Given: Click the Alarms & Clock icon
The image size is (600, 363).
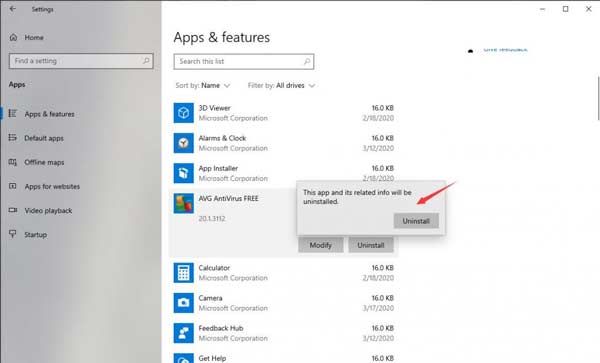Looking at the screenshot, I should pyautogui.click(x=184, y=143).
